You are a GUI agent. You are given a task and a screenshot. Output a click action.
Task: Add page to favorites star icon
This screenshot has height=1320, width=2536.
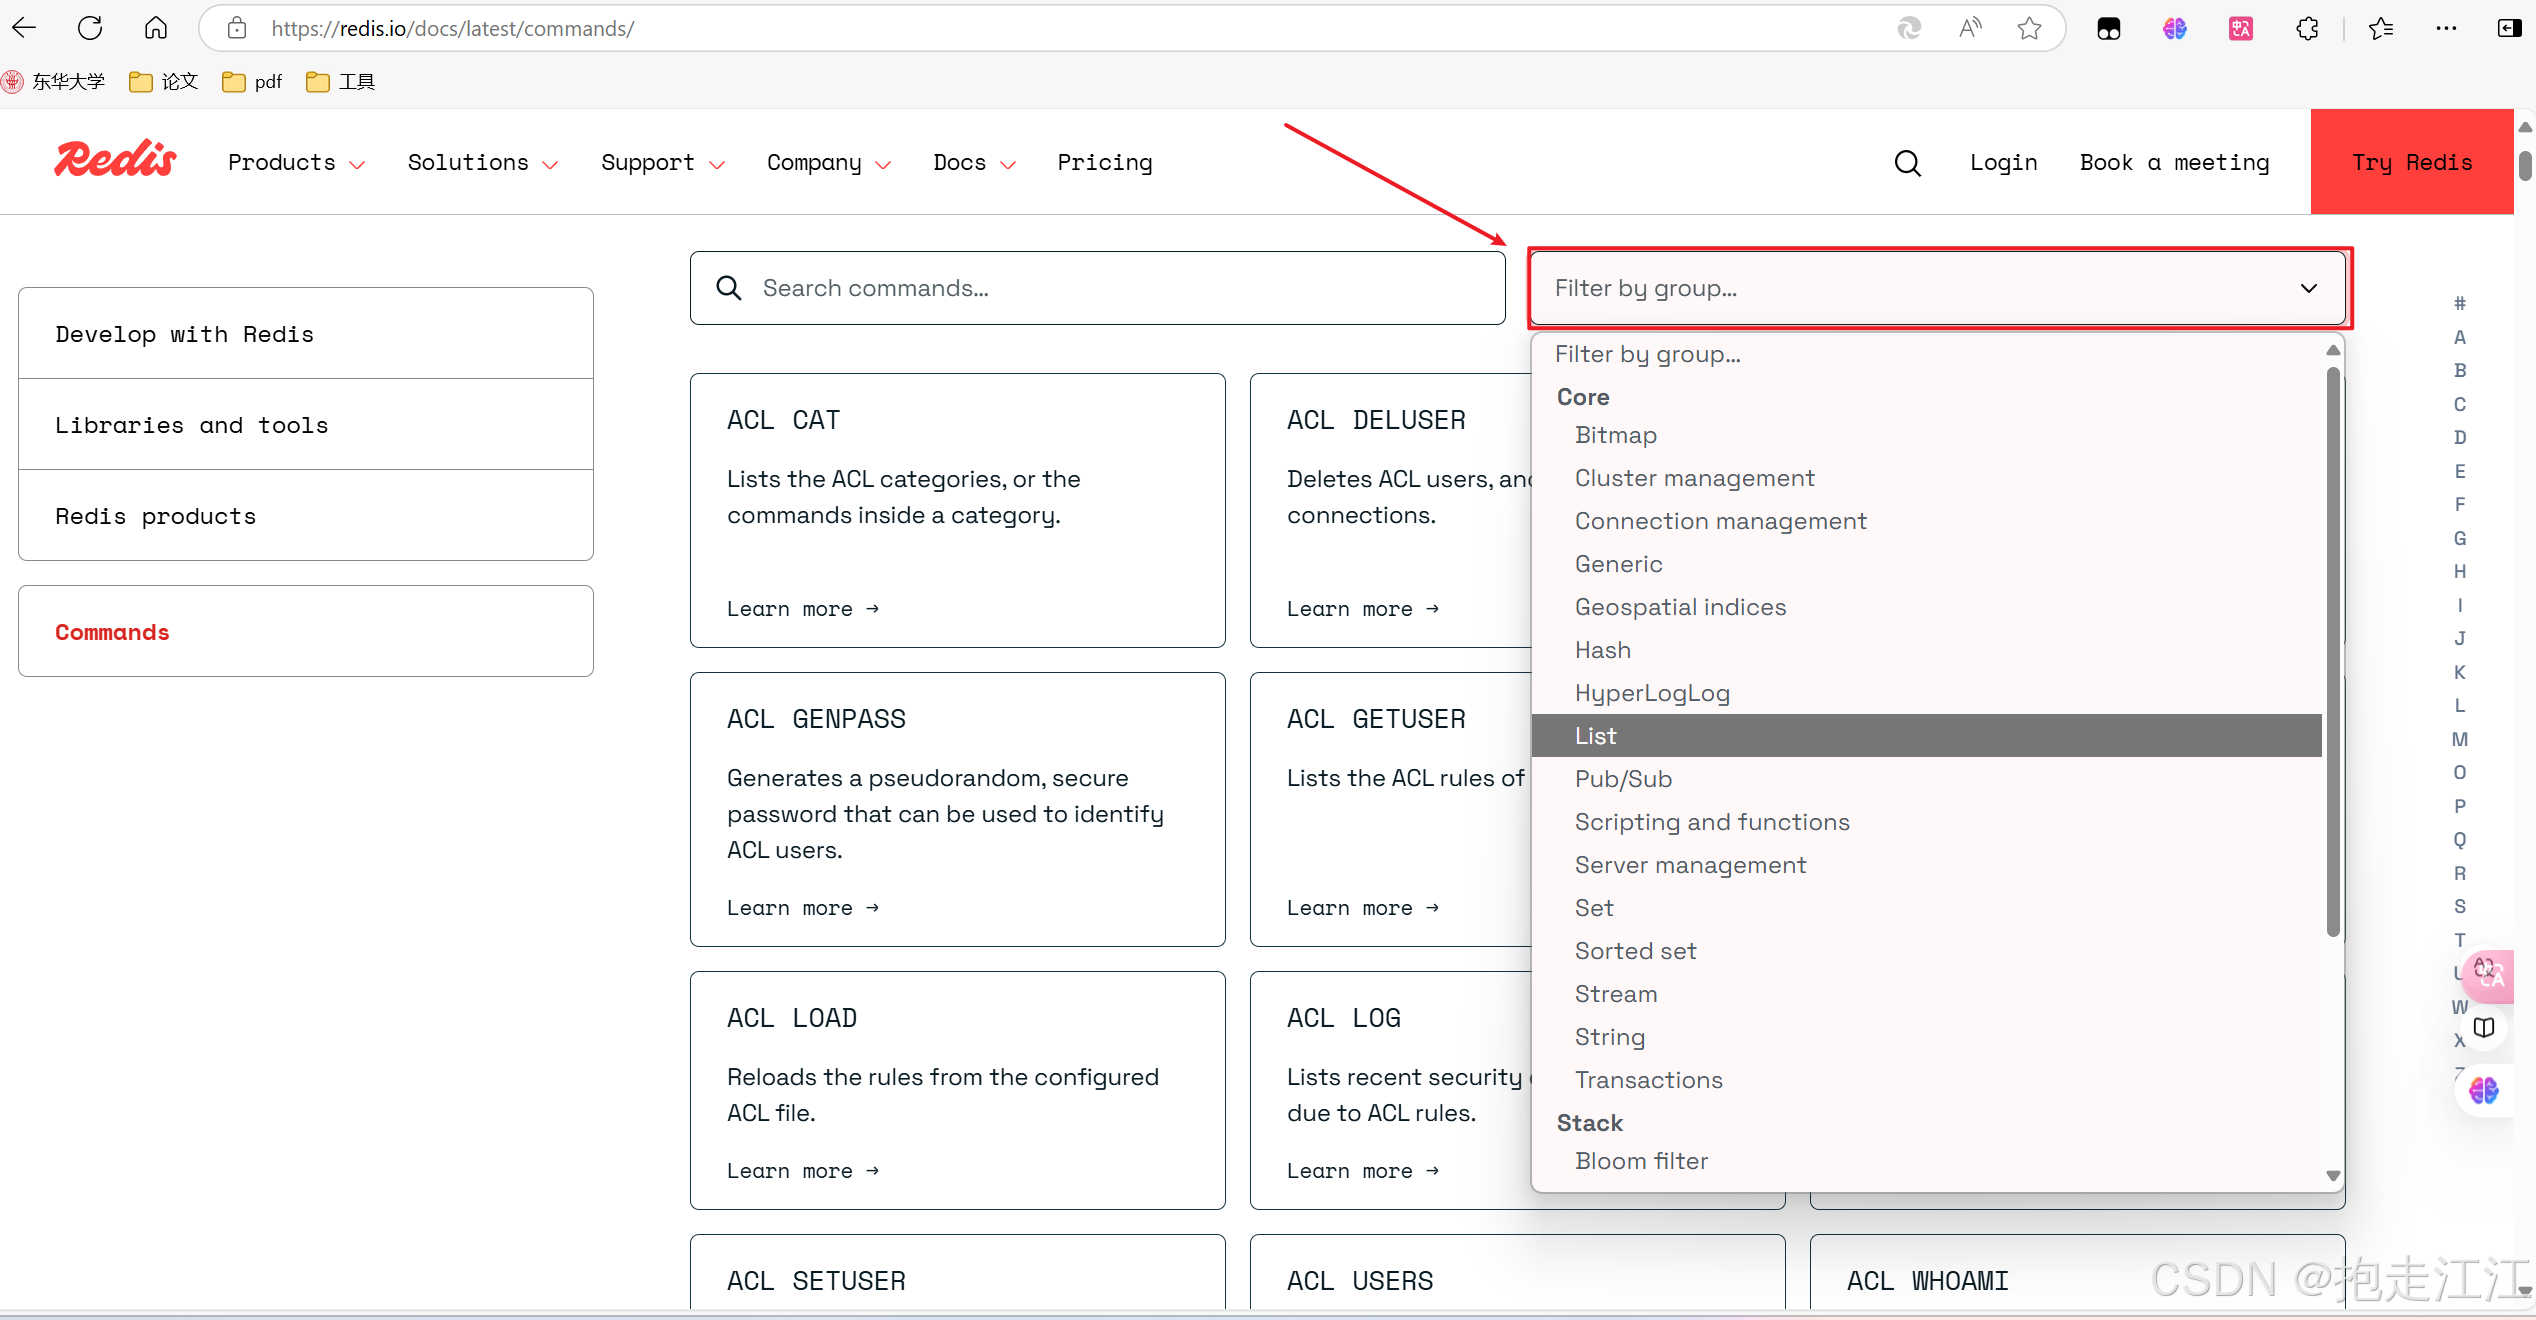(x=2029, y=28)
